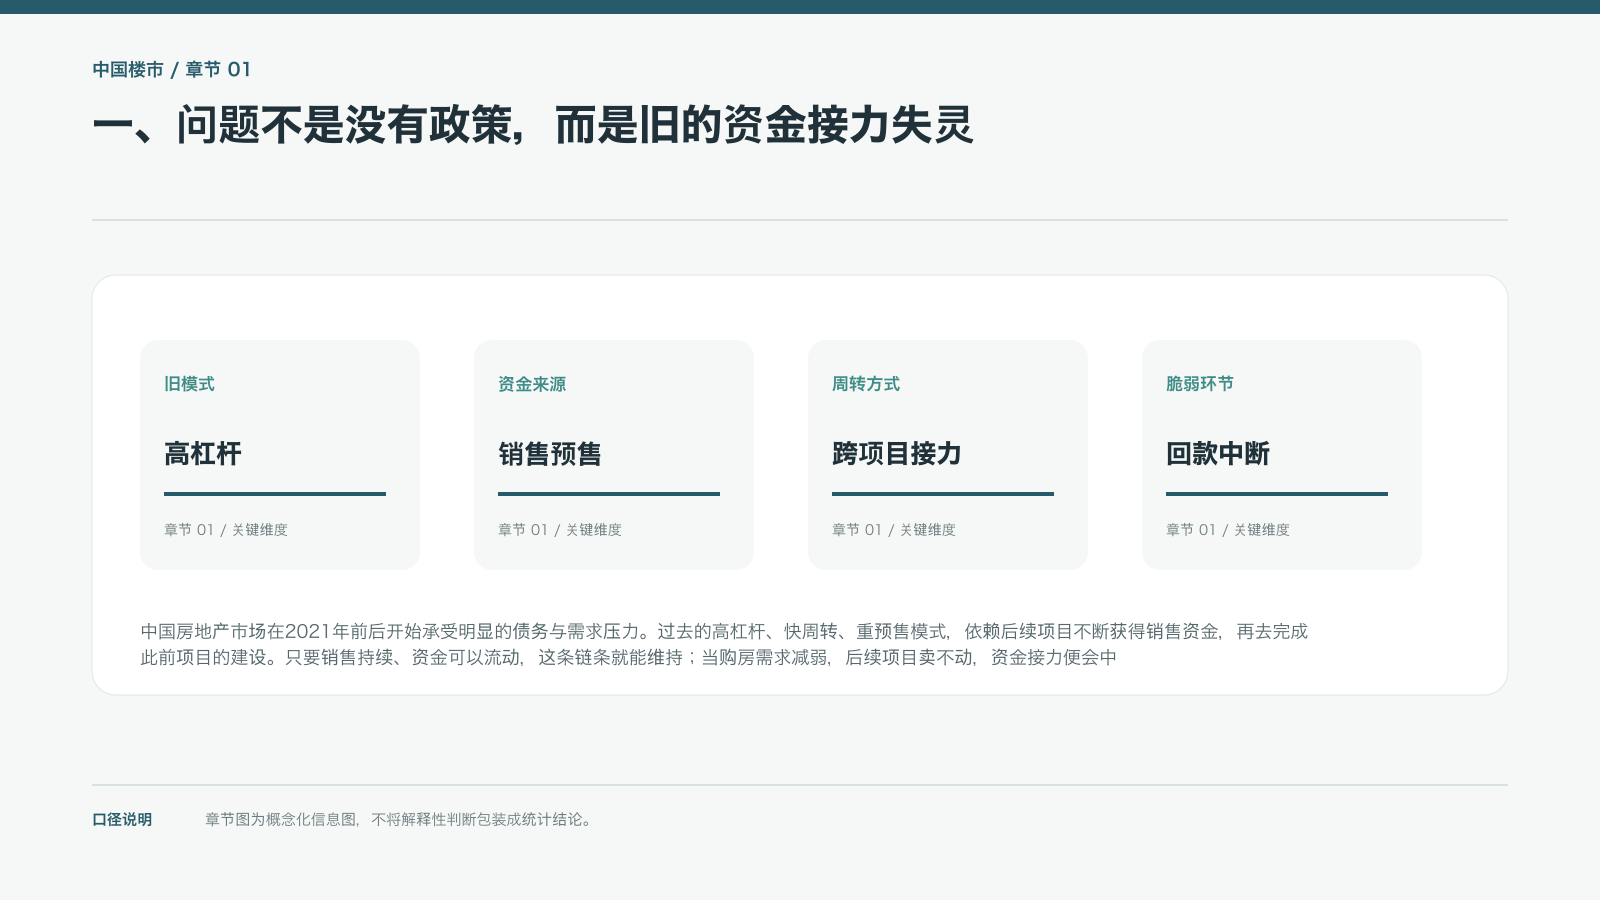Screen dimensions: 1600x900
Task: Select the heading '销售预售'
Action: click(x=550, y=454)
